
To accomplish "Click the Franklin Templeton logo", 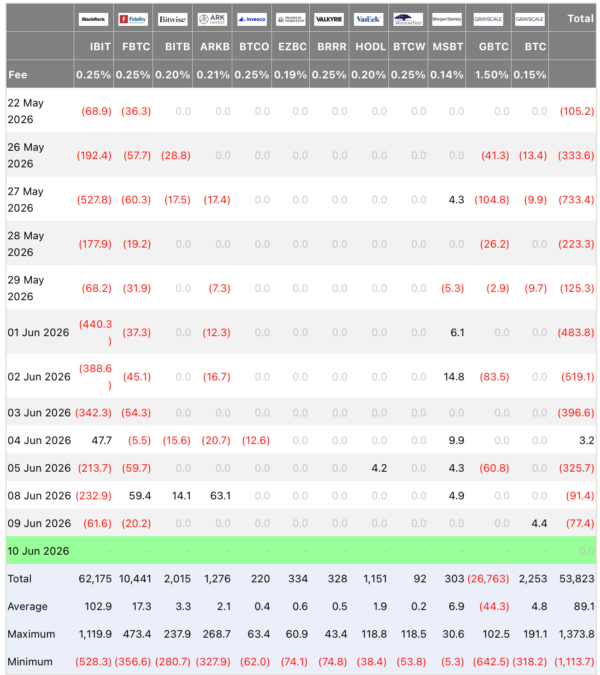I will 291,19.
